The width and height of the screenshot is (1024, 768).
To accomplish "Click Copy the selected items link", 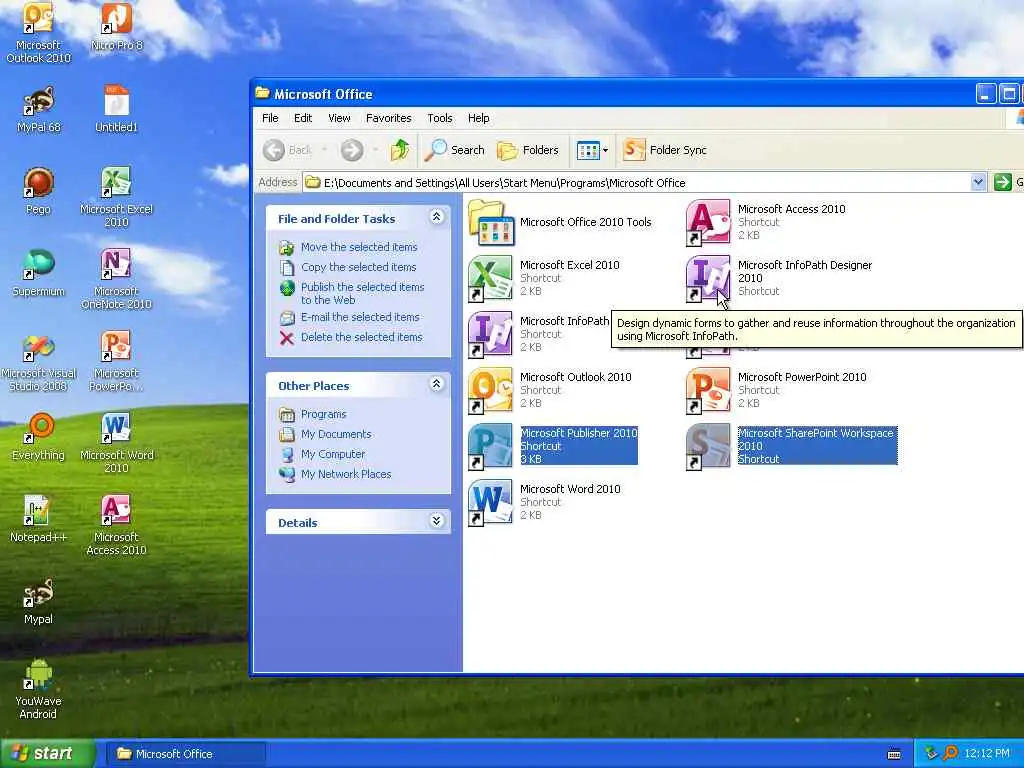I will 358,267.
